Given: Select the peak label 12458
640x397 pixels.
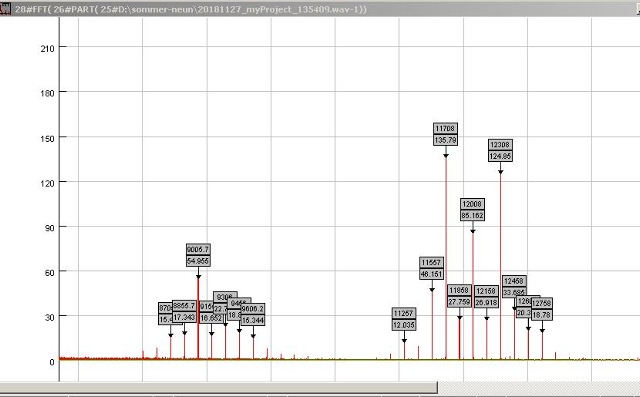Looking at the screenshot, I should [514, 286].
